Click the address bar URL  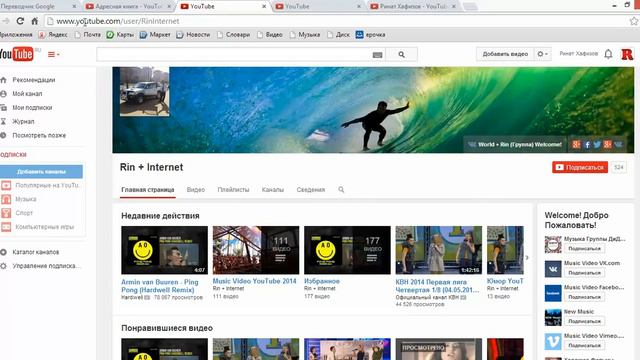[x=118, y=21]
